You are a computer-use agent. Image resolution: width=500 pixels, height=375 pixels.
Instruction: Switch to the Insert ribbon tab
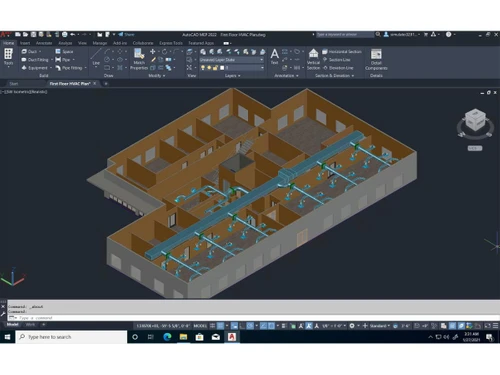click(x=25, y=43)
